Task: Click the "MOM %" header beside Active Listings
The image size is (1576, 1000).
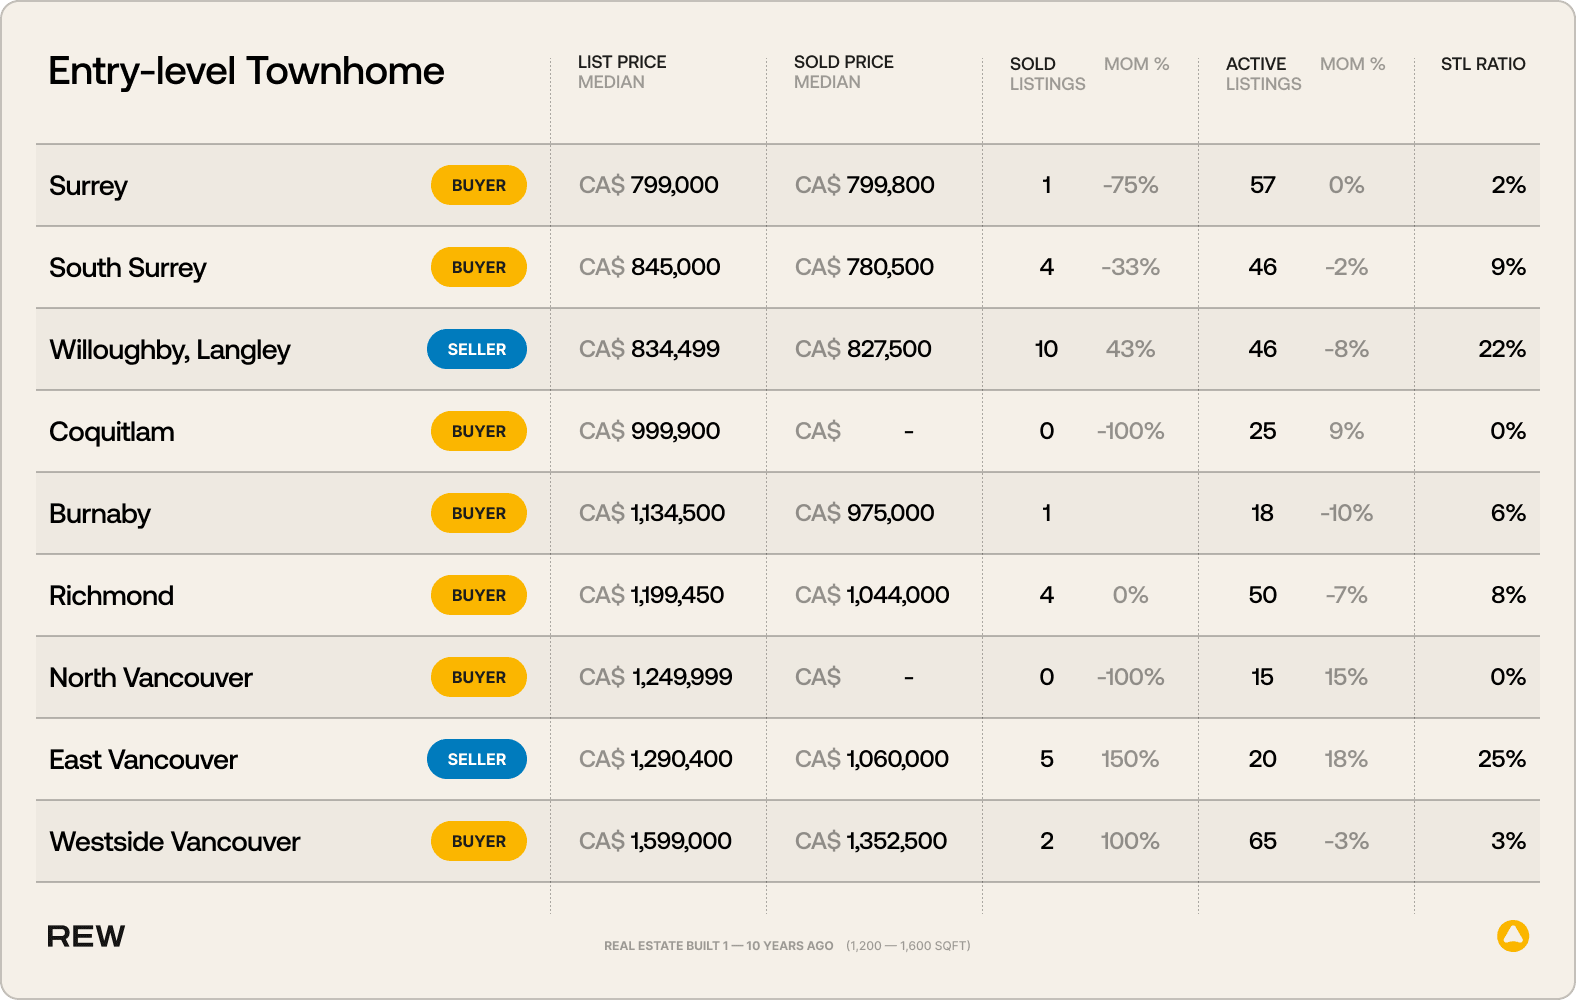Action: pyautogui.click(x=1353, y=64)
